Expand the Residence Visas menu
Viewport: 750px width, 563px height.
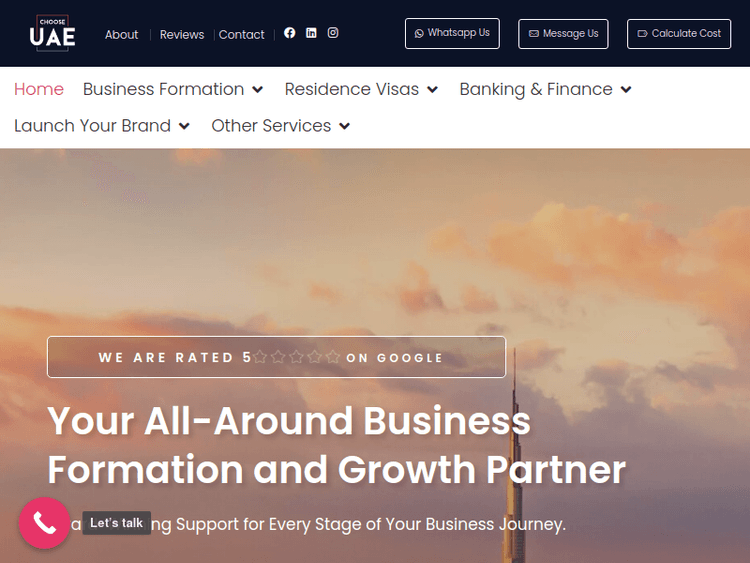pos(361,89)
